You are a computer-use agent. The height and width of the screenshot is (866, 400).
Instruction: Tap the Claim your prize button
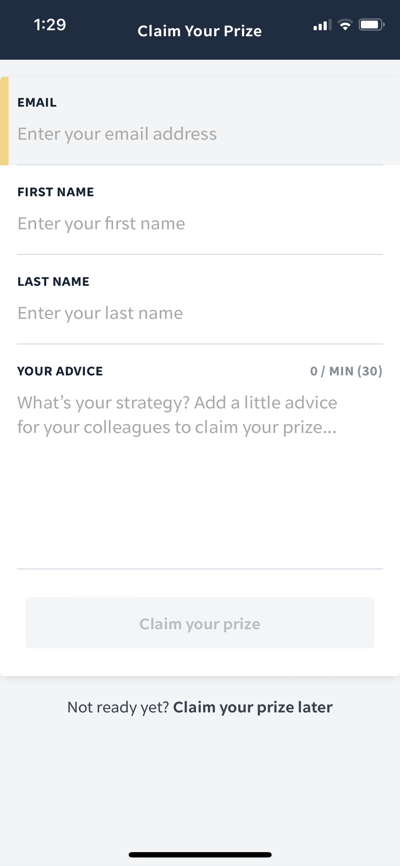click(200, 623)
